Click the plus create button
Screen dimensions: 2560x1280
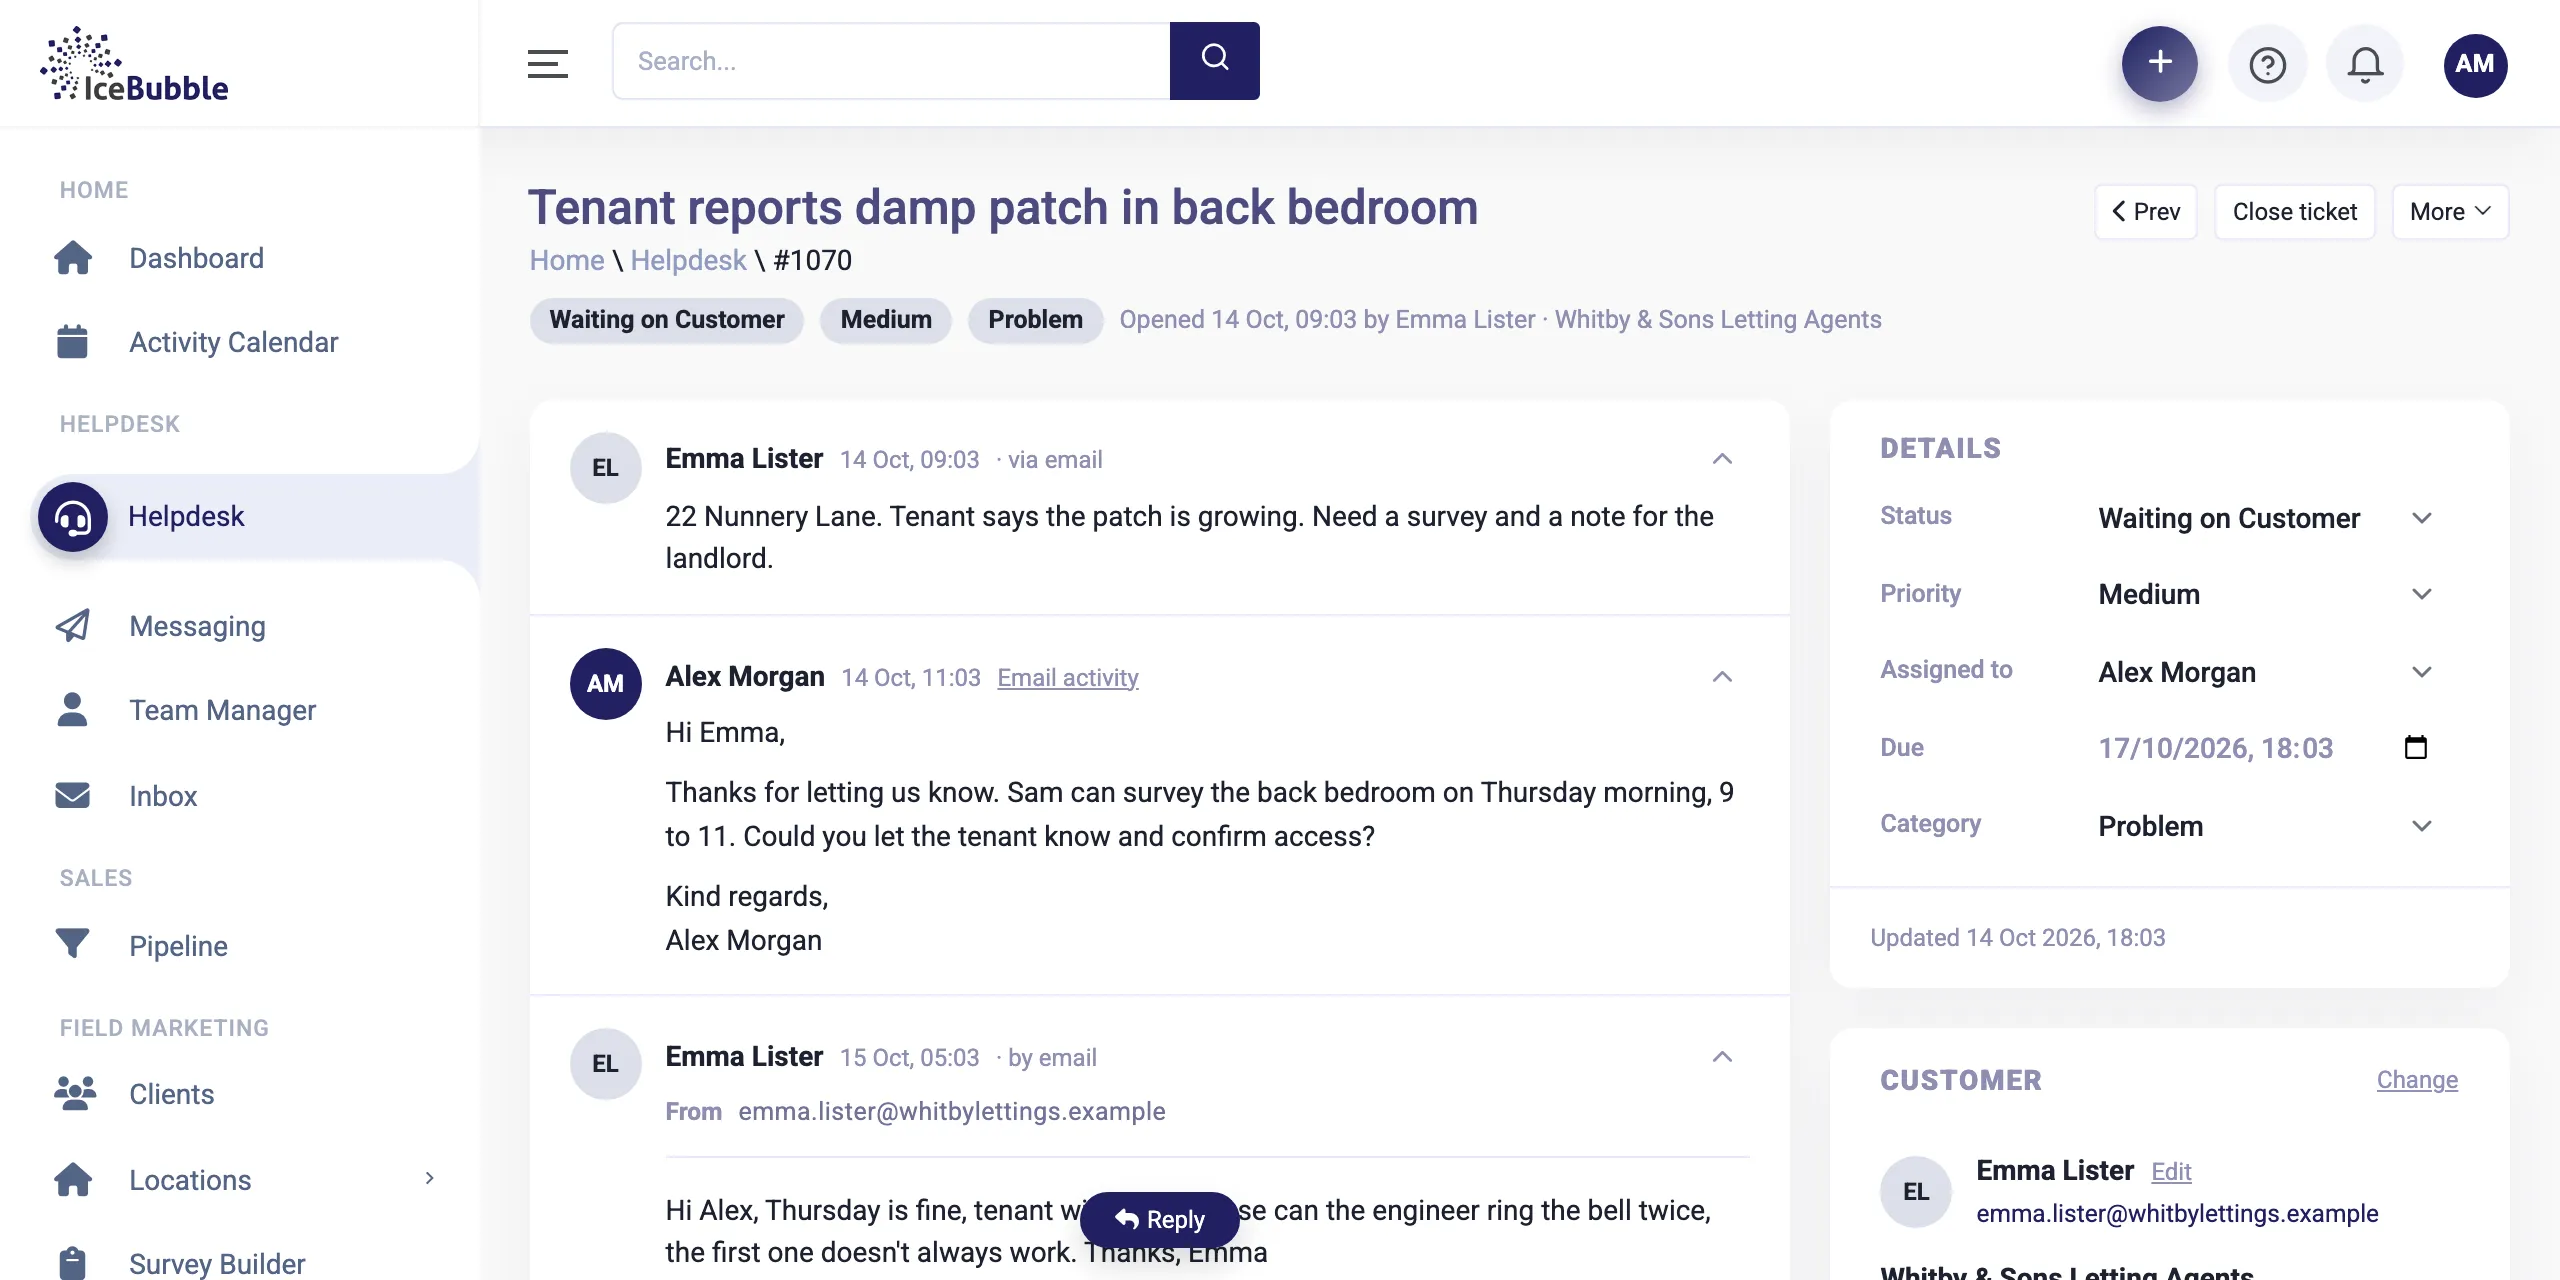point(2160,63)
